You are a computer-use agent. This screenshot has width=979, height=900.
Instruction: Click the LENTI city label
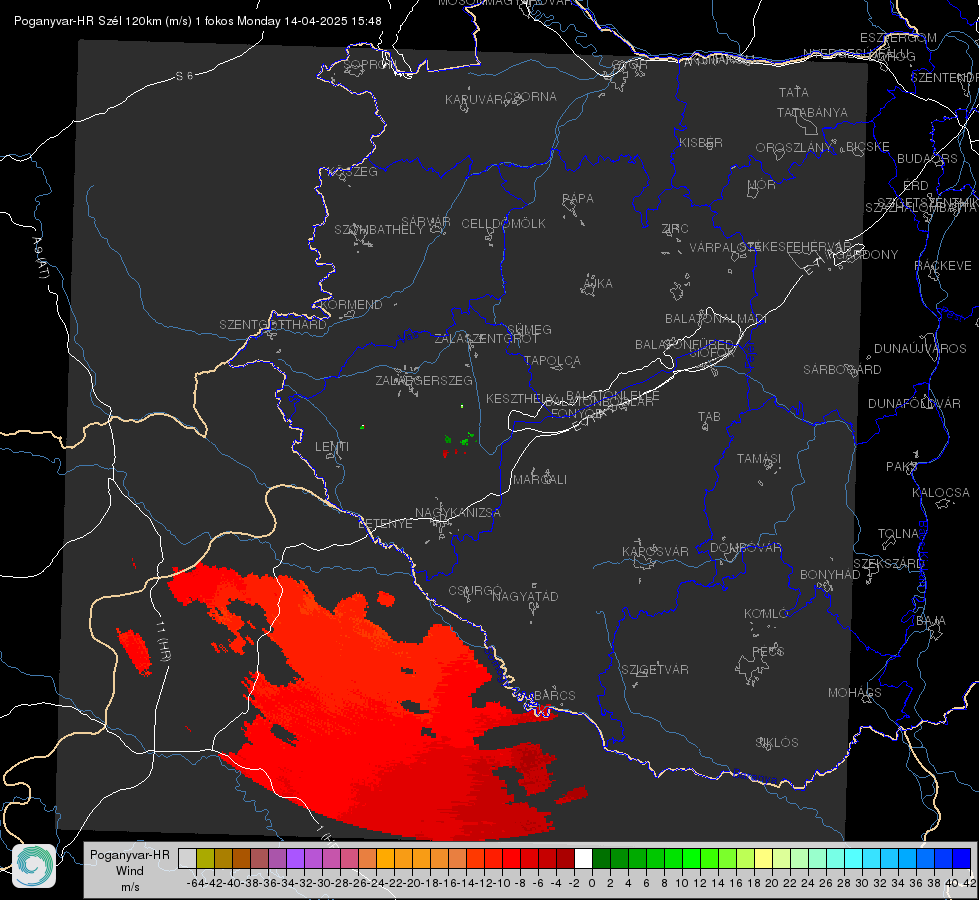point(332,447)
